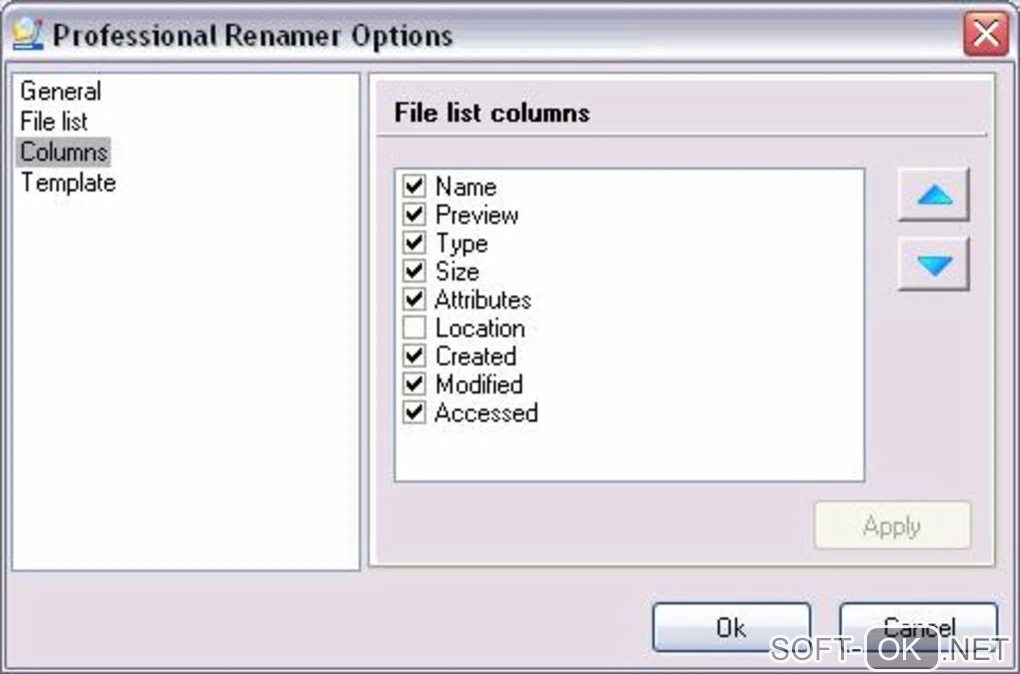Select Columns in the options sidebar

[64, 152]
